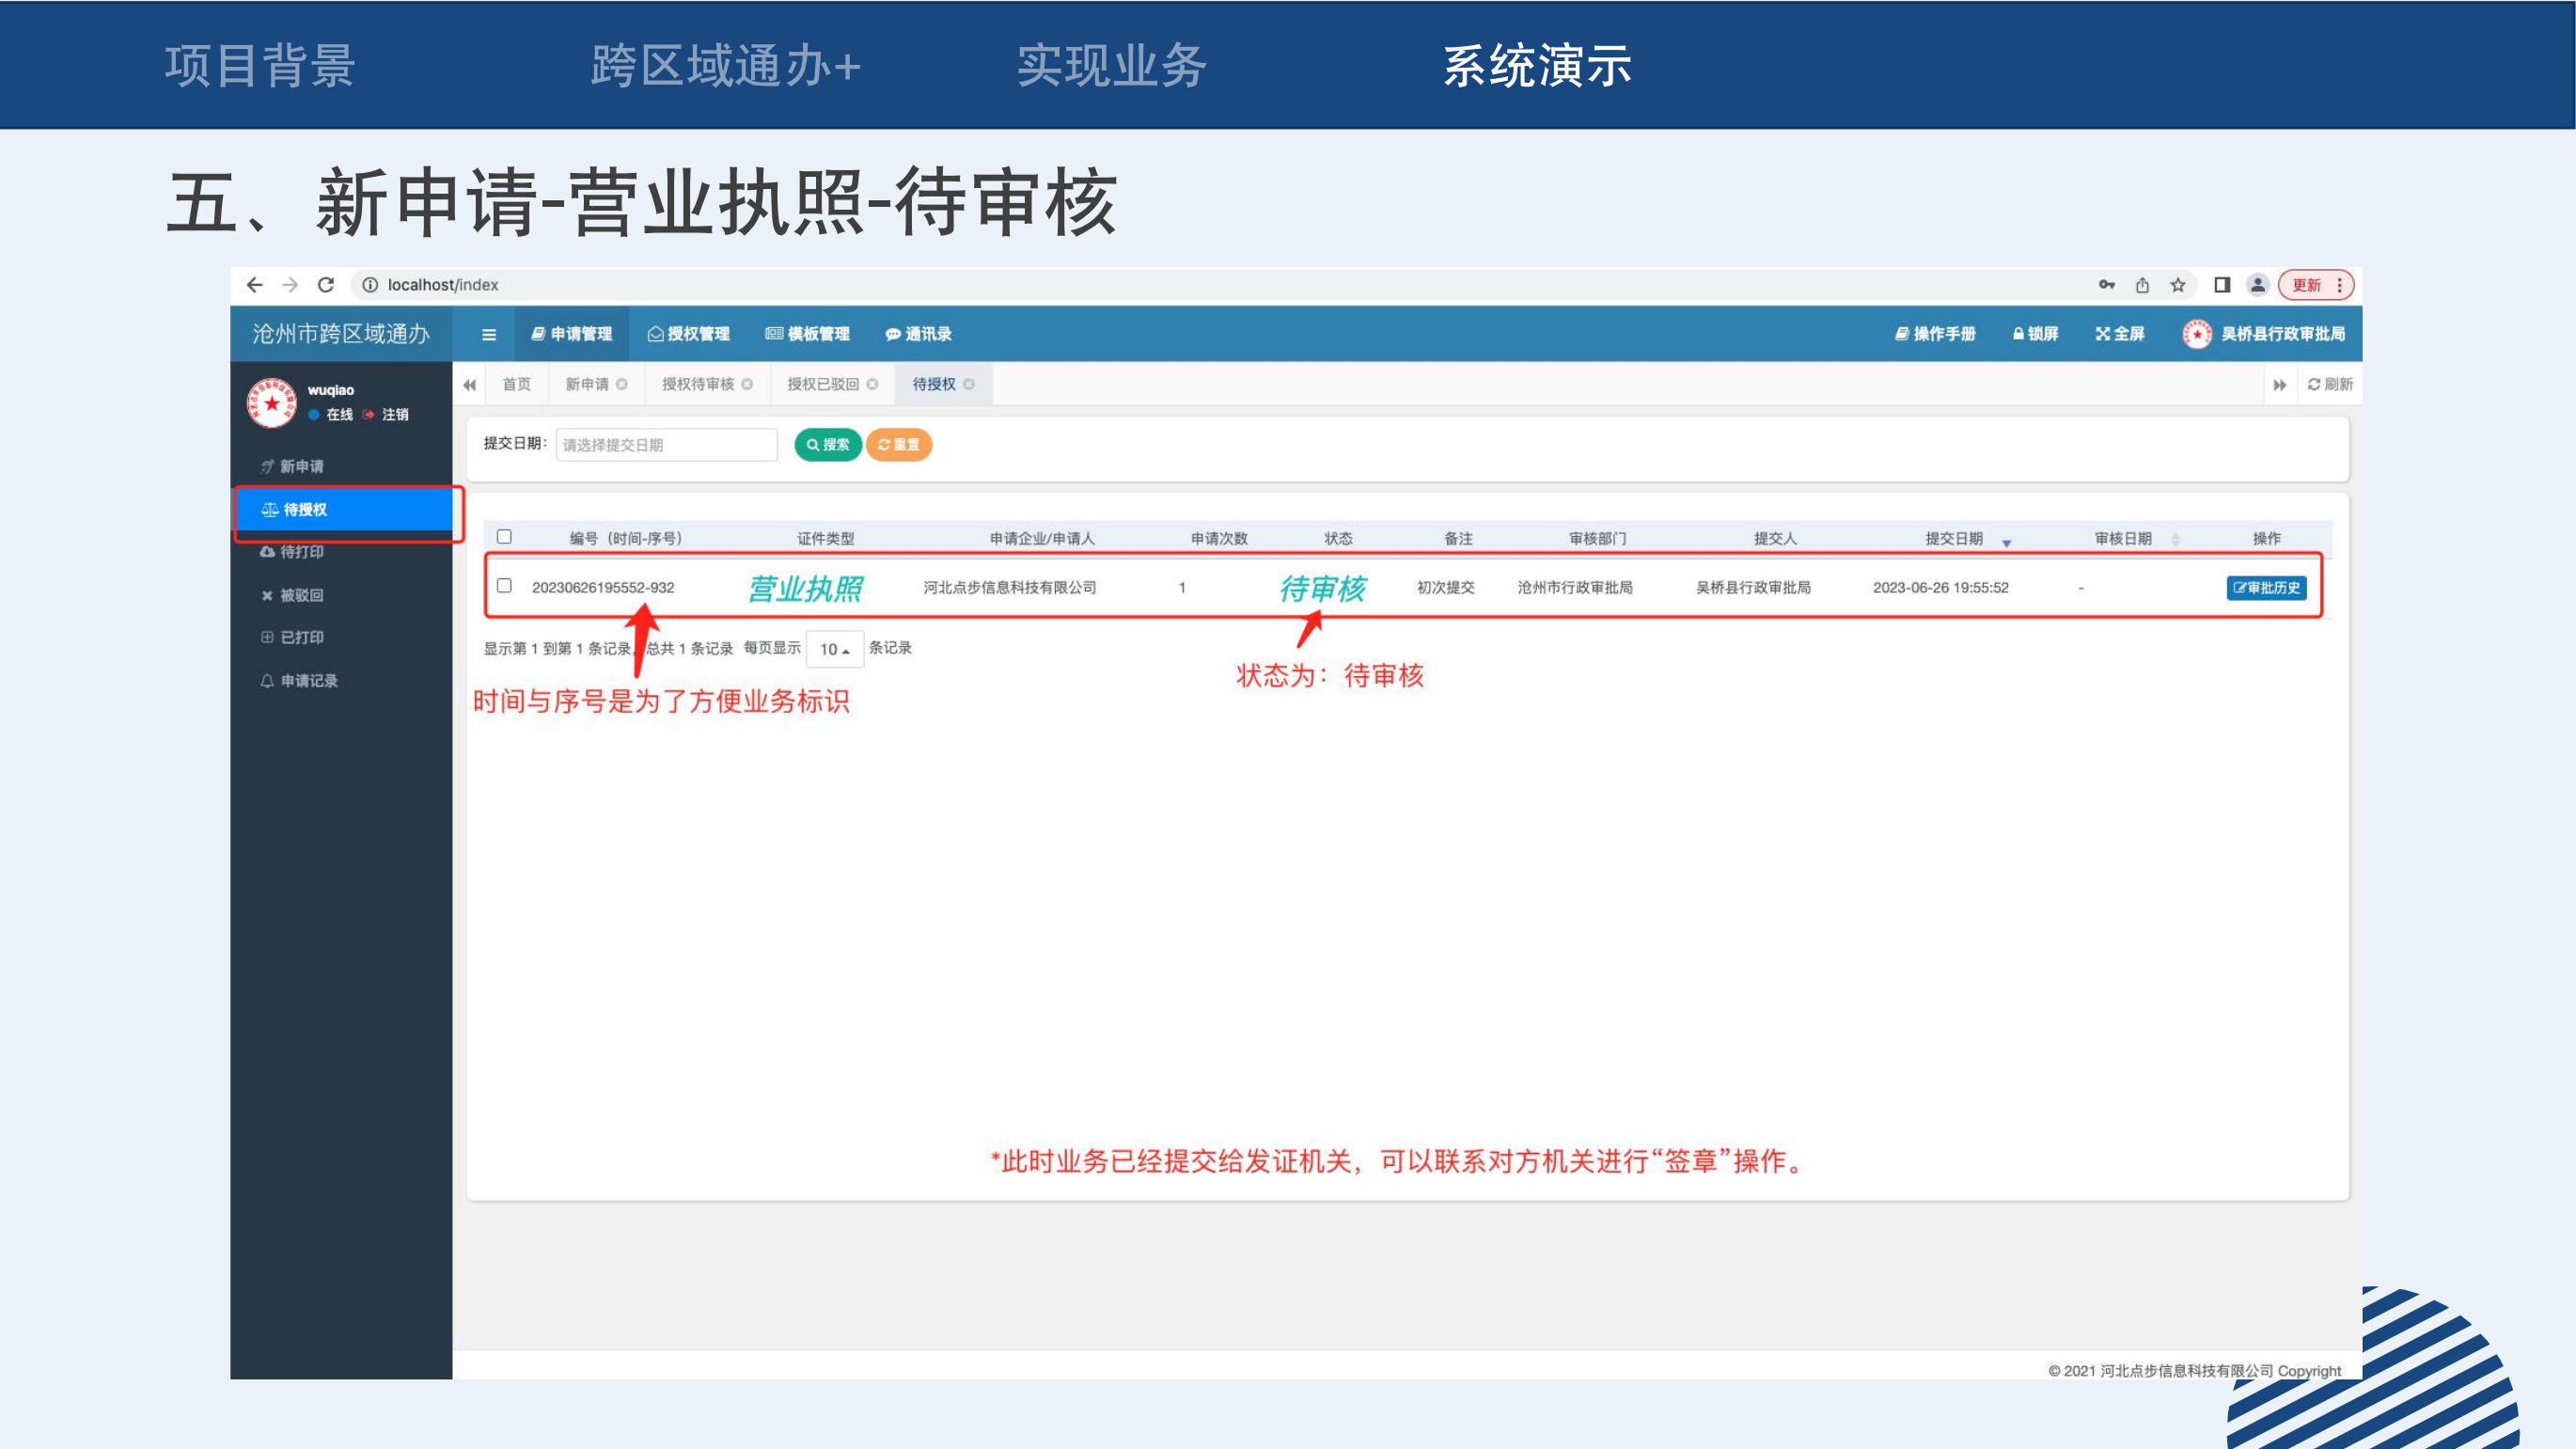
Task: Select 待打印 in the sidebar
Action: tap(301, 552)
